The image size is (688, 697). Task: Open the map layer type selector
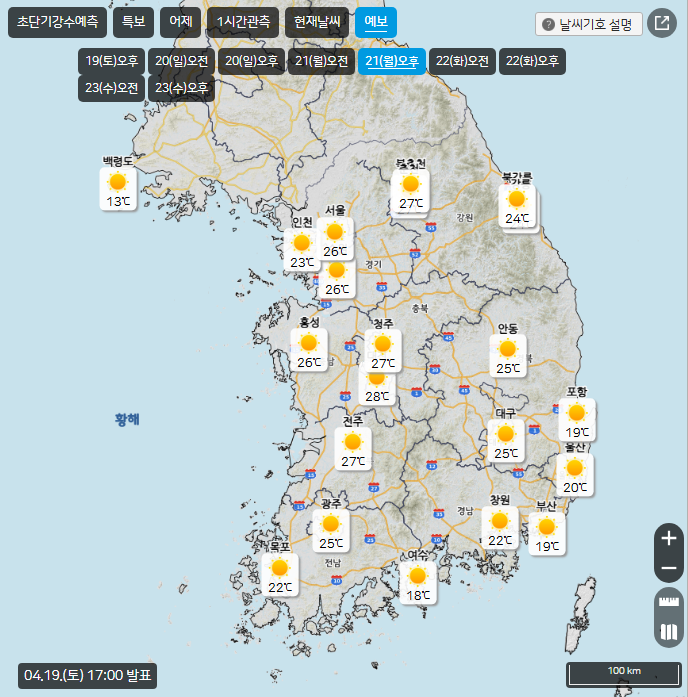669,632
